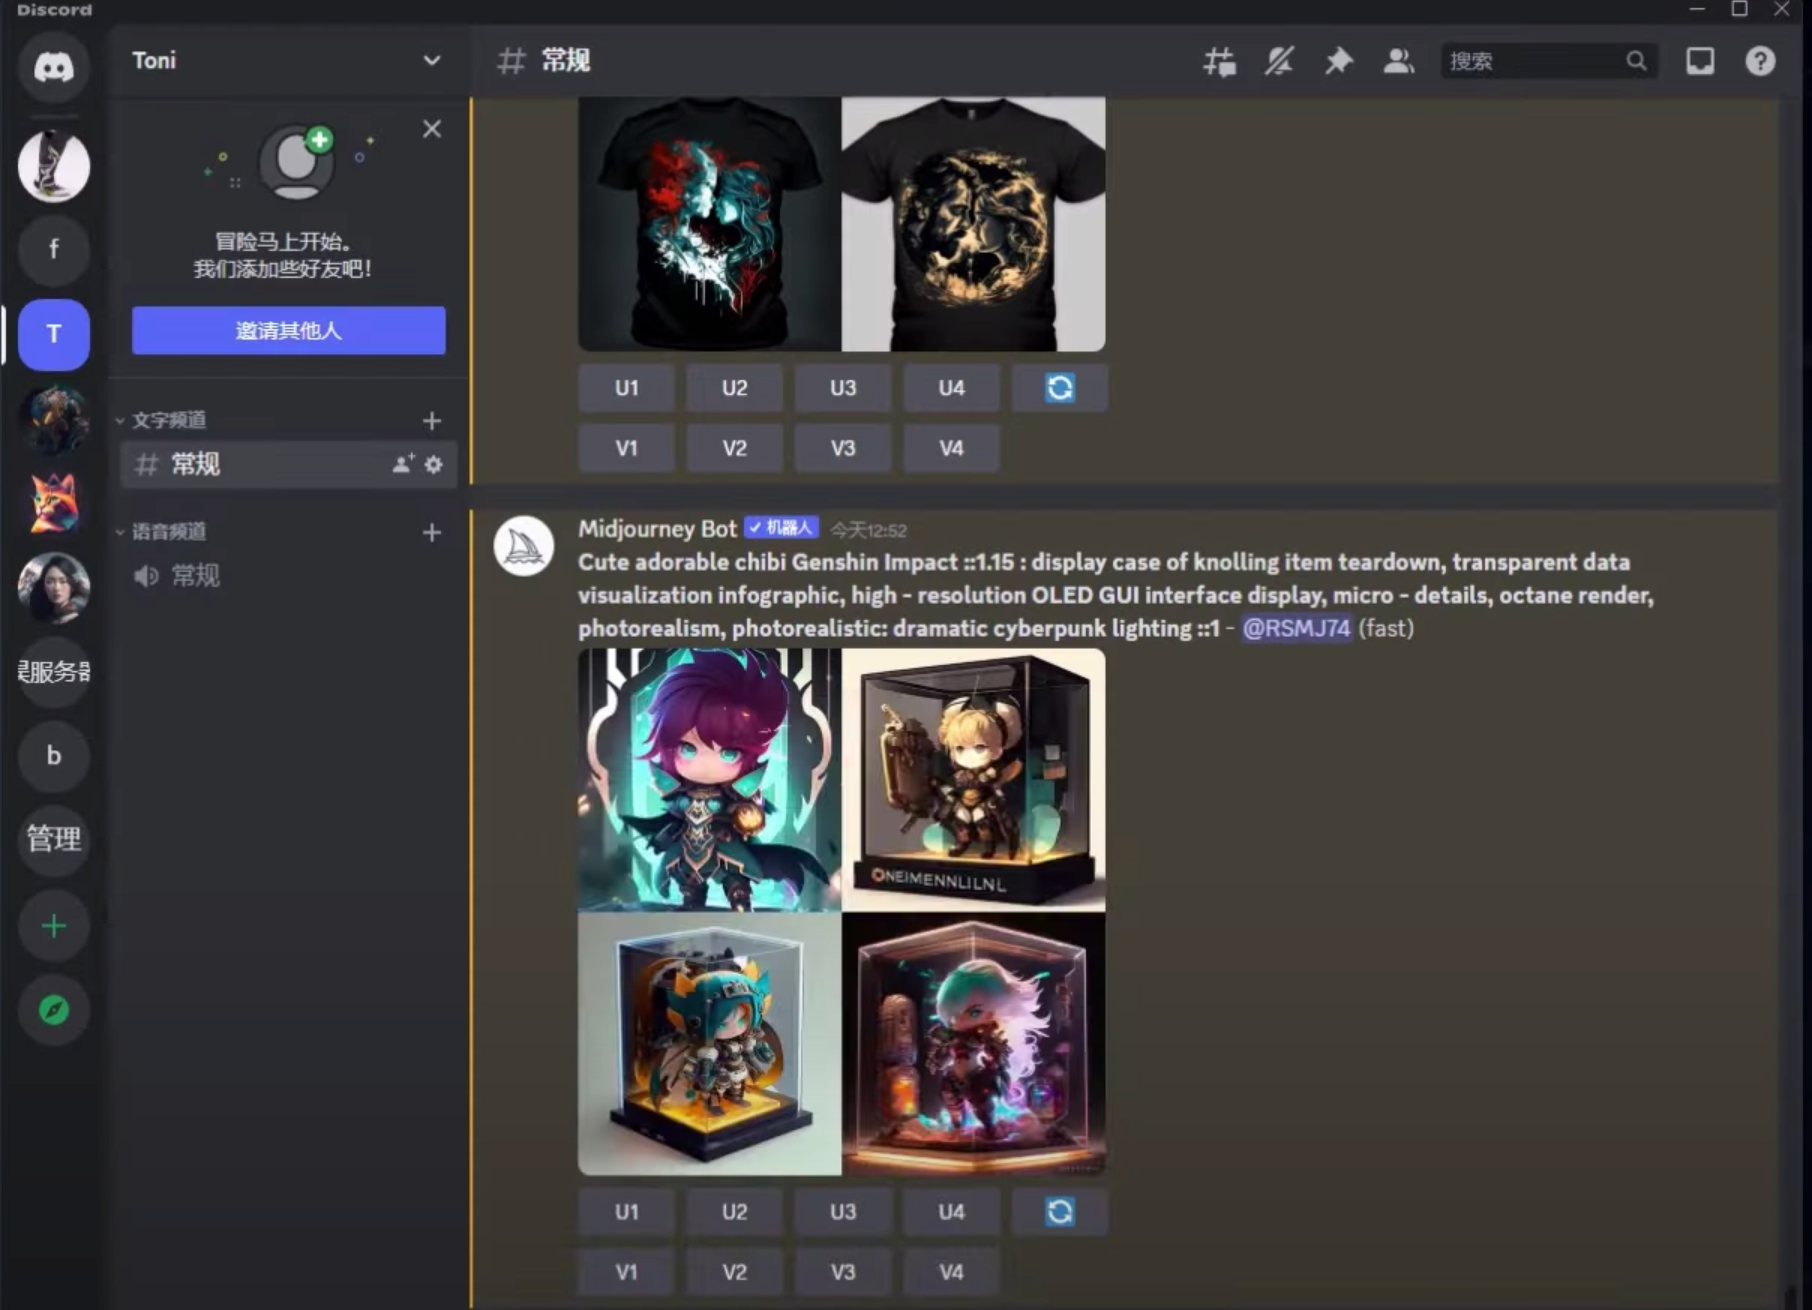Click the @RSMJ74 mention

1296,628
